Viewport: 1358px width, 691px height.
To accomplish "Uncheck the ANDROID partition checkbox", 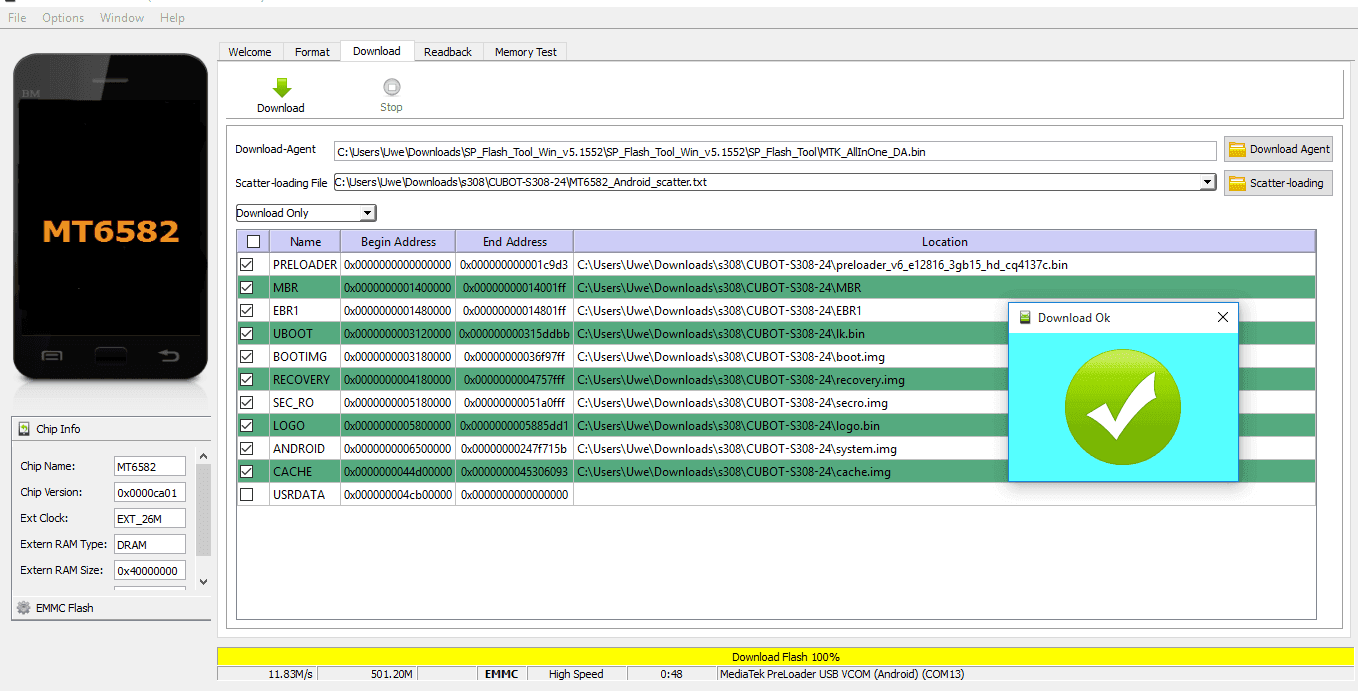I will (x=247, y=449).
